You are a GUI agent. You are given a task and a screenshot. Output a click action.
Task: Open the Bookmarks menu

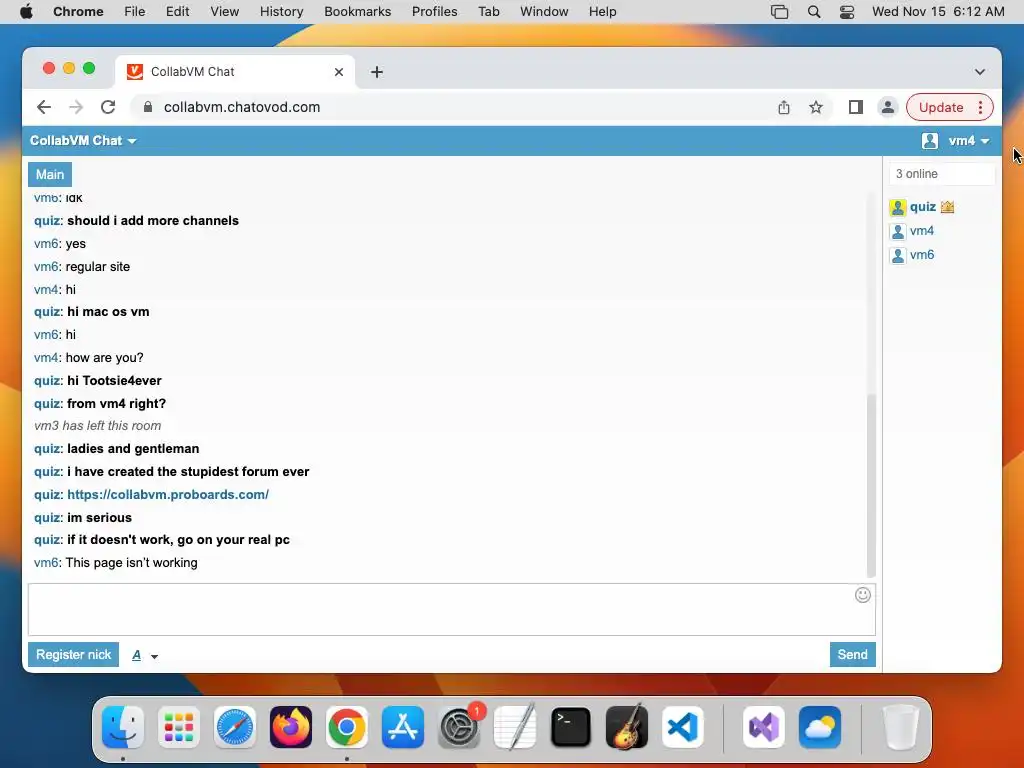357,12
